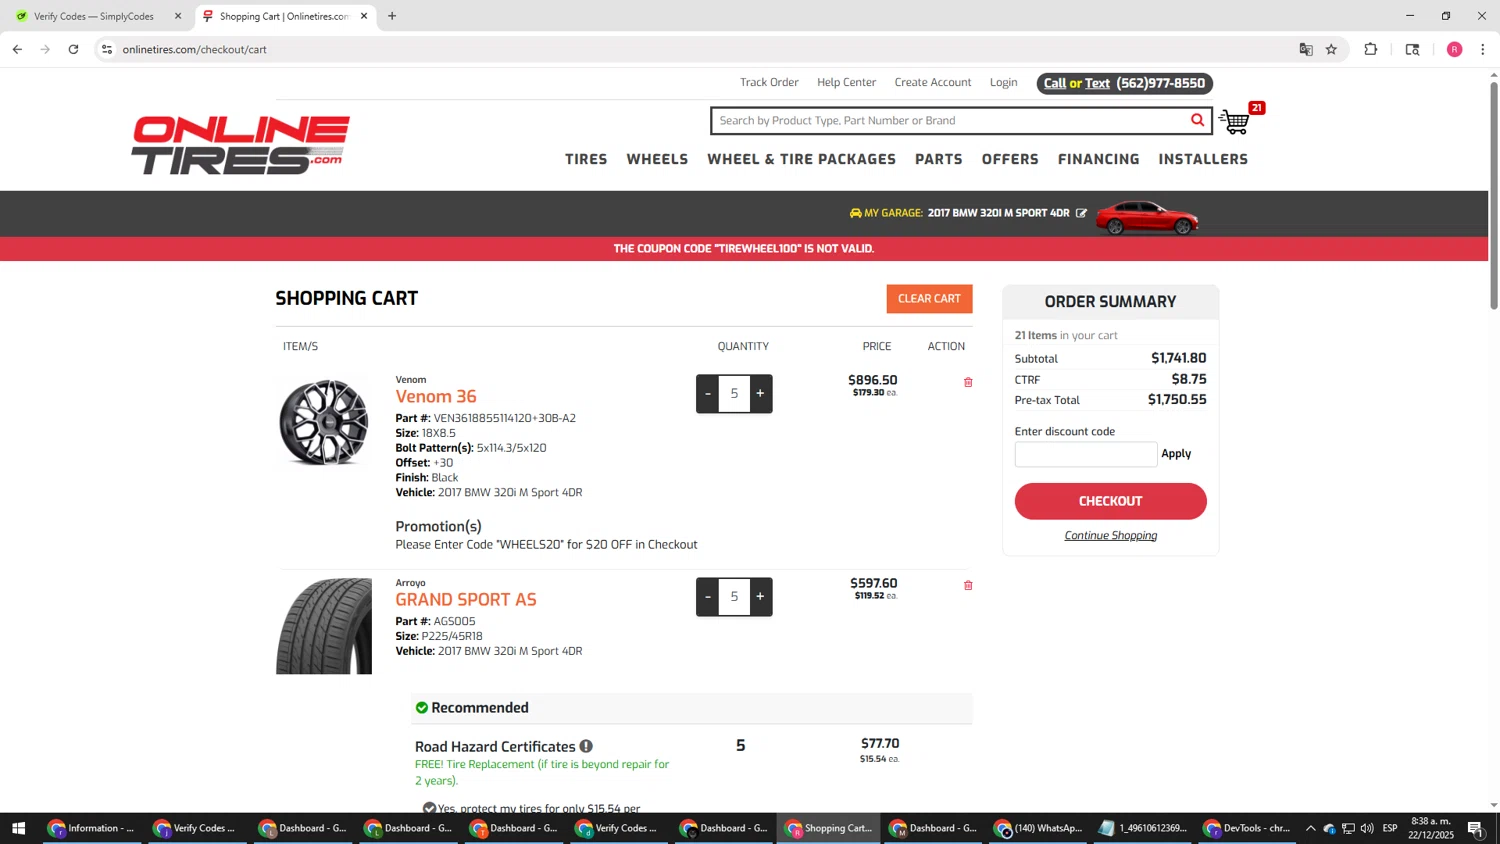Decrease GRAND SPORT AS quantity
This screenshot has height=844, width=1500.
(707, 596)
